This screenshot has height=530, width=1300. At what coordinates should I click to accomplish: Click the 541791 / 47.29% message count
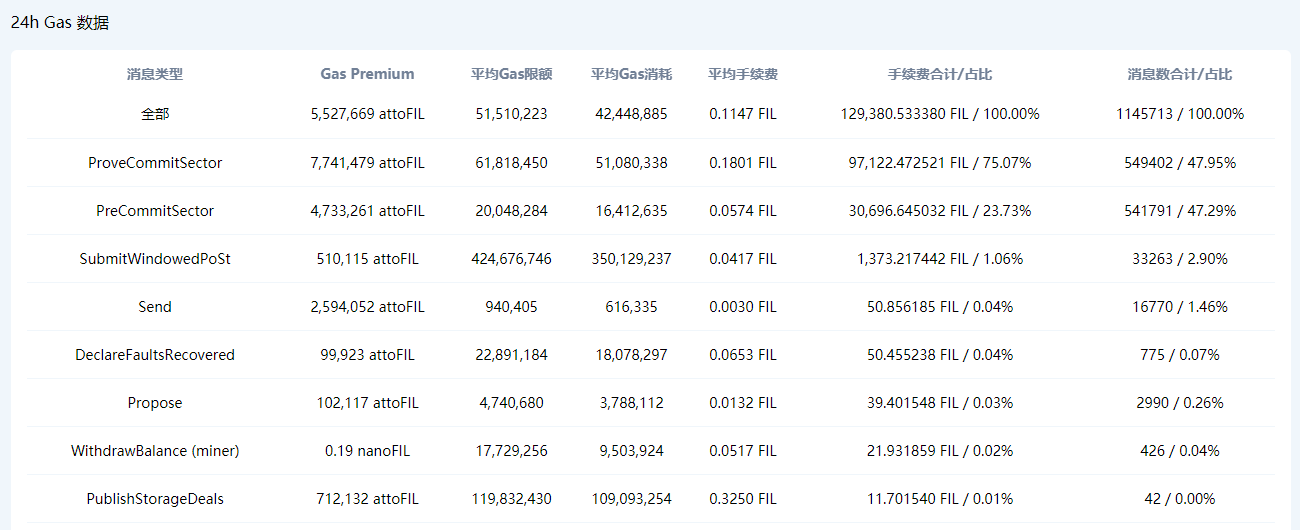(1180, 210)
